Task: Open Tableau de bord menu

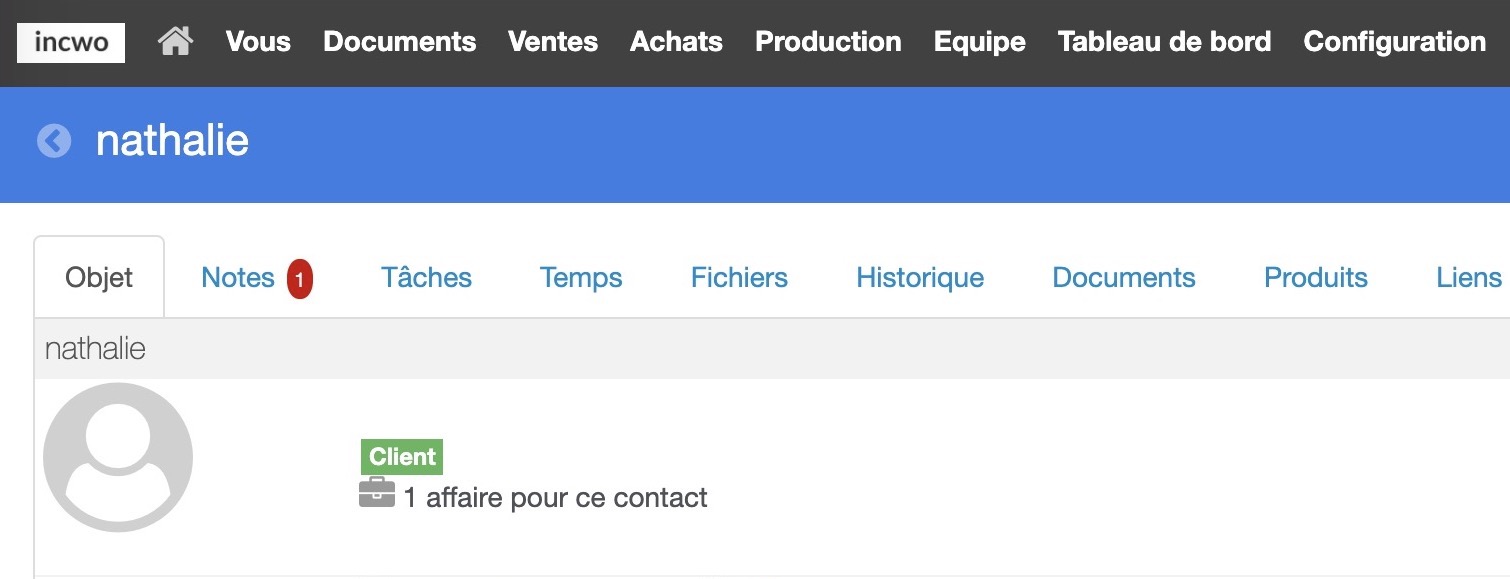Action: coord(1165,42)
